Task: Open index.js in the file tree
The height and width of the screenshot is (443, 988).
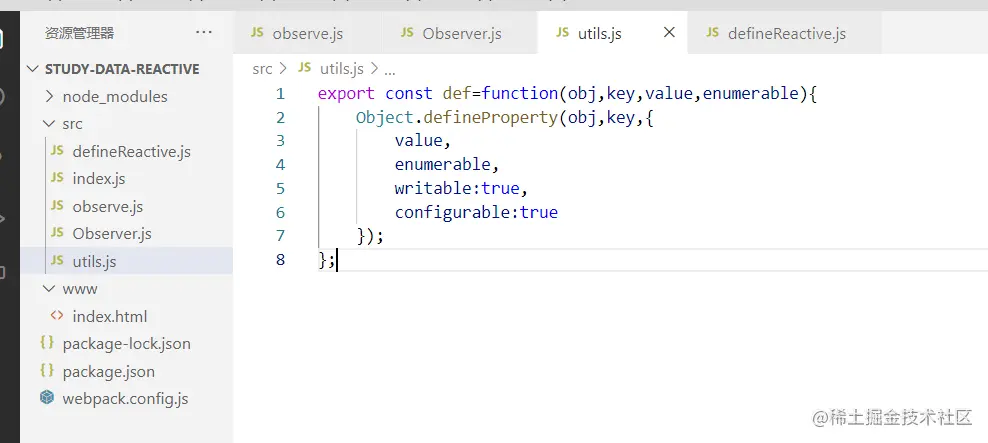Action: 98,178
